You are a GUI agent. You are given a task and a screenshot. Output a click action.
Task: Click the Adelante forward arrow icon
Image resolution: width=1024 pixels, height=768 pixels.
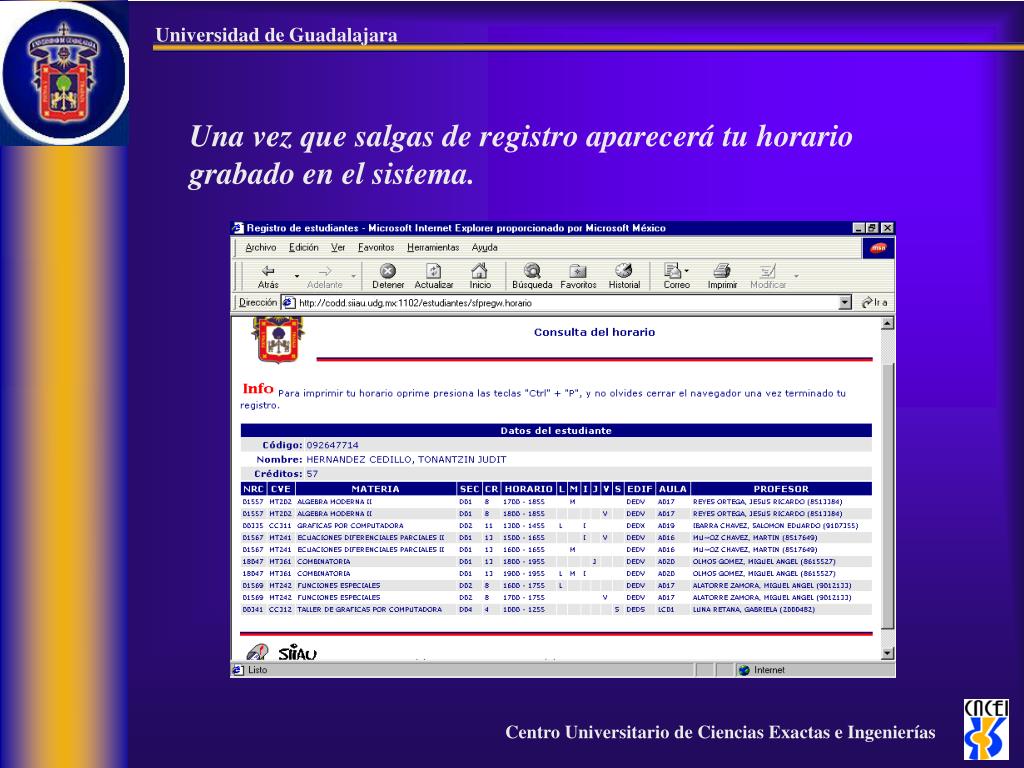click(325, 271)
